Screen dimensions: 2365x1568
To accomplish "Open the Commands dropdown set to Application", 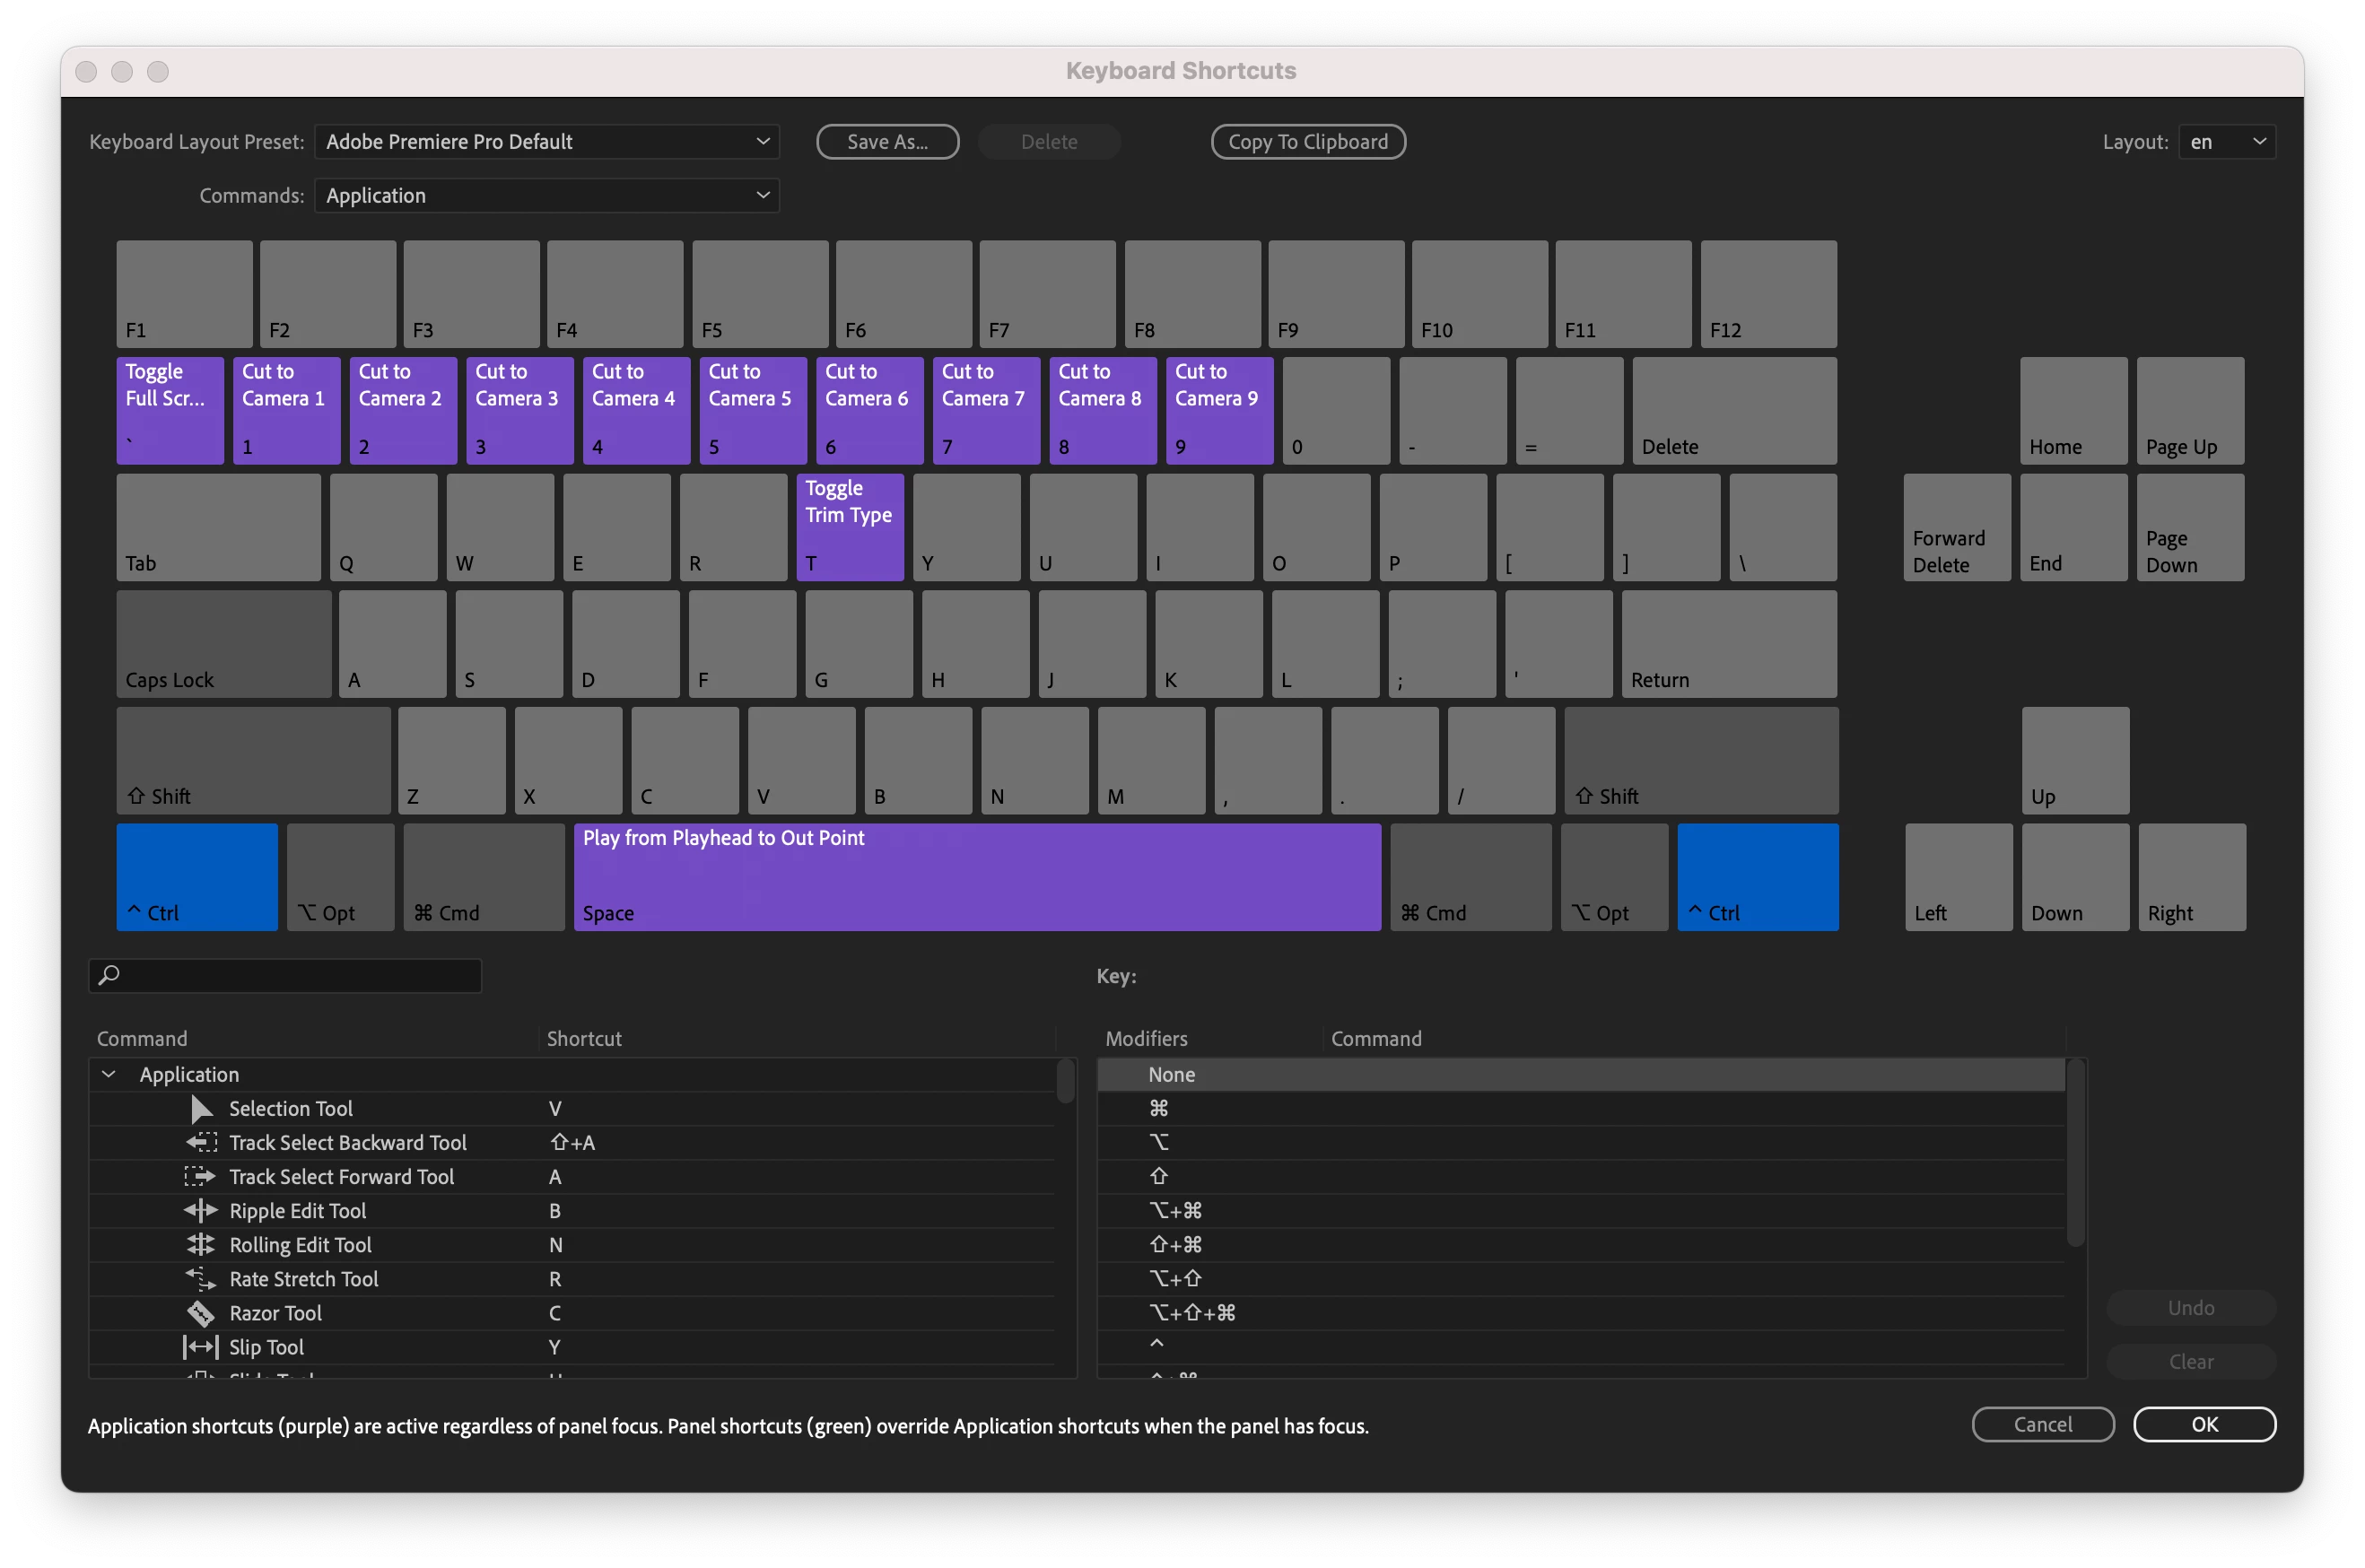I will click(x=546, y=195).
